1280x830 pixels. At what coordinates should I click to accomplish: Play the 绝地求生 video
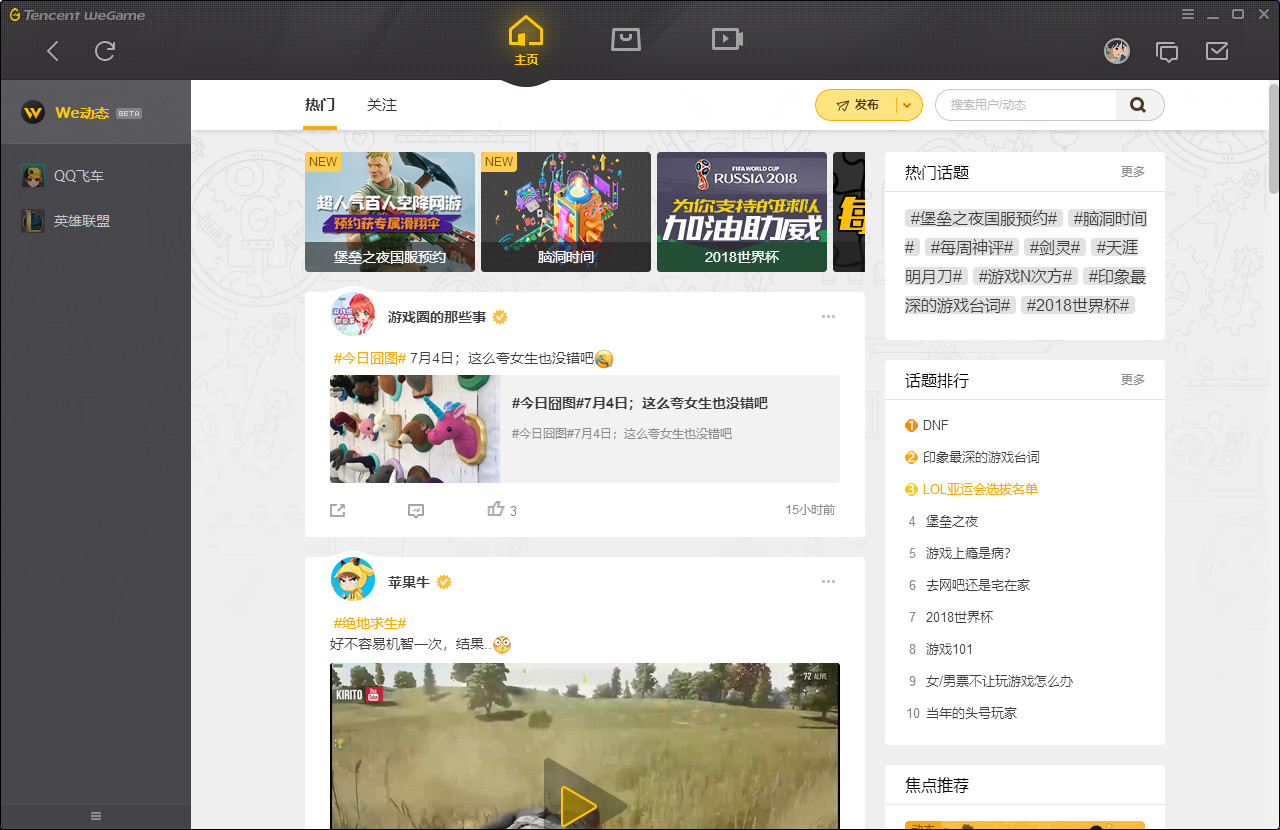pyautogui.click(x=584, y=805)
